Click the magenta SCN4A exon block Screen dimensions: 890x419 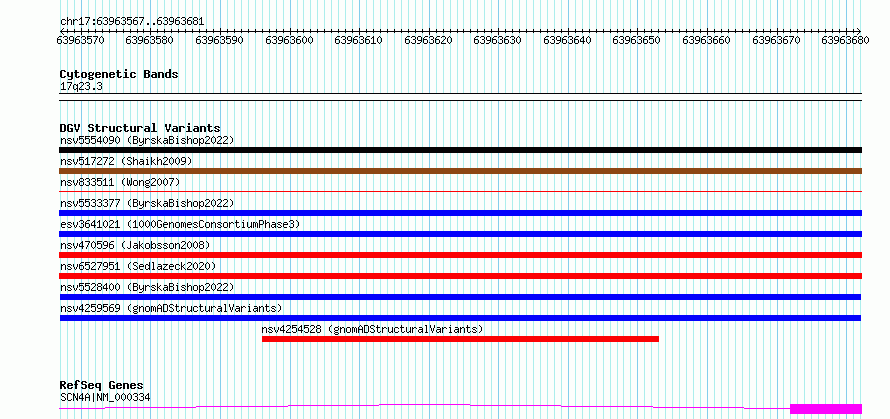(x=826, y=409)
